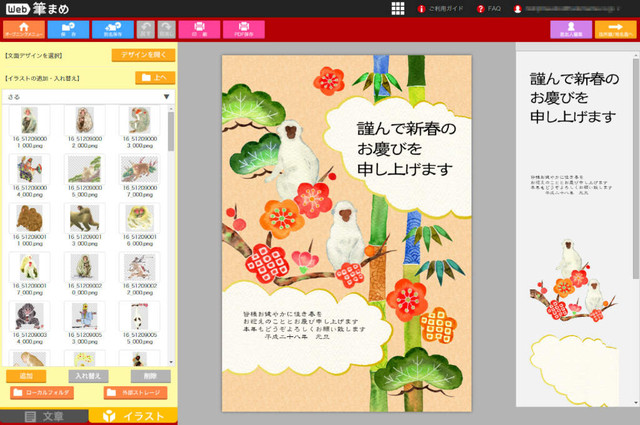Switch to the 文章 tab

[x=44, y=417]
